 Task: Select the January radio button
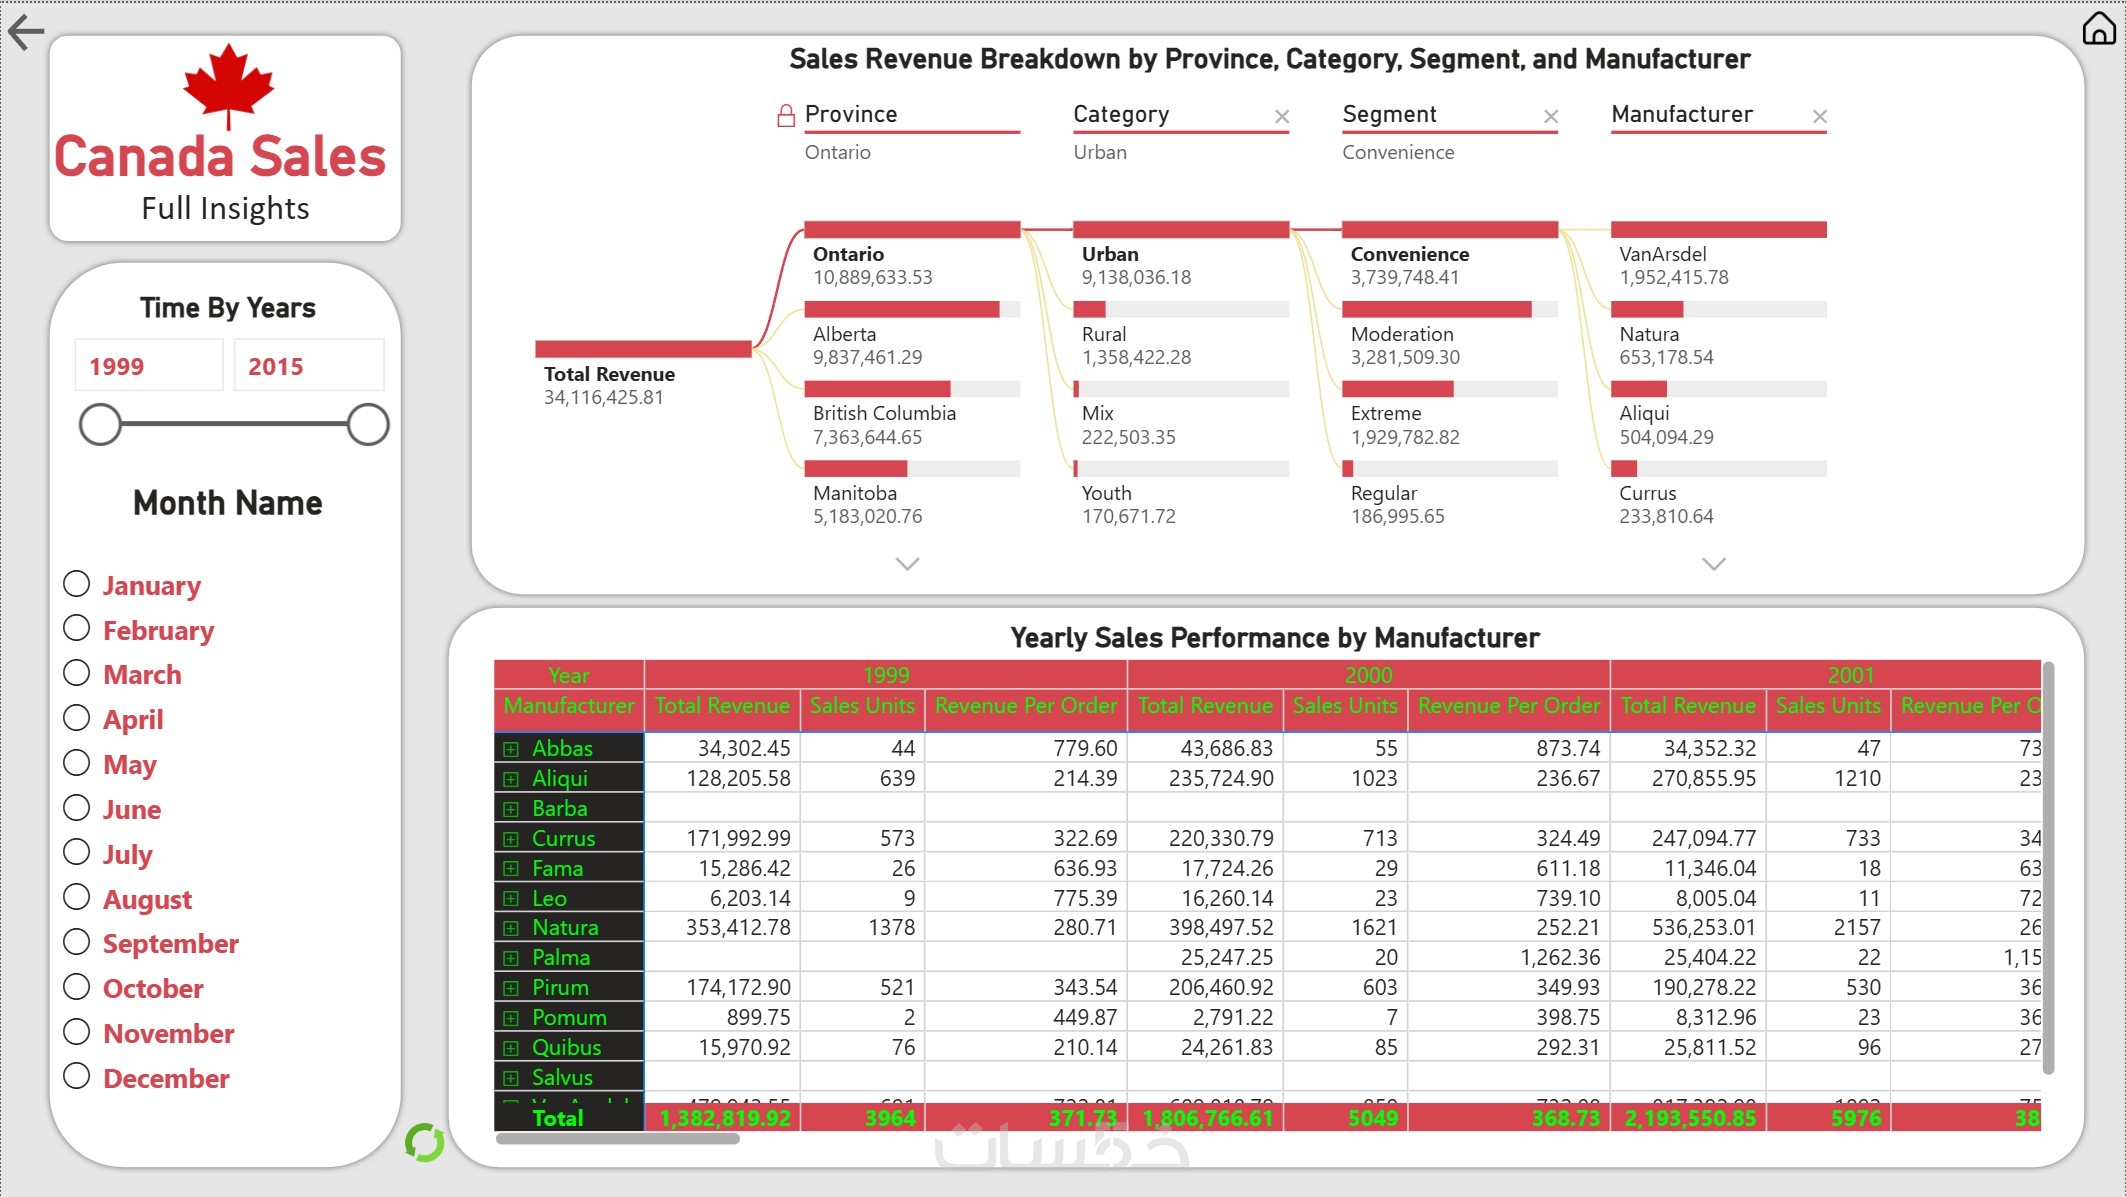[77, 584]
